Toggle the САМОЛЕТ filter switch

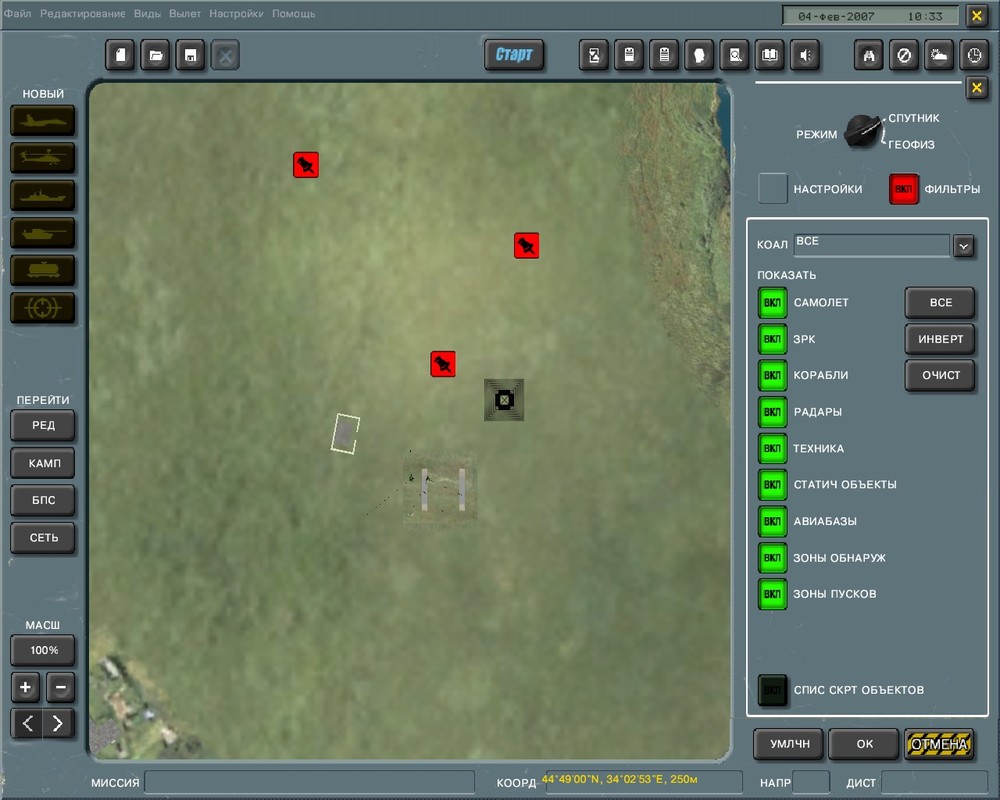point(772,302)
